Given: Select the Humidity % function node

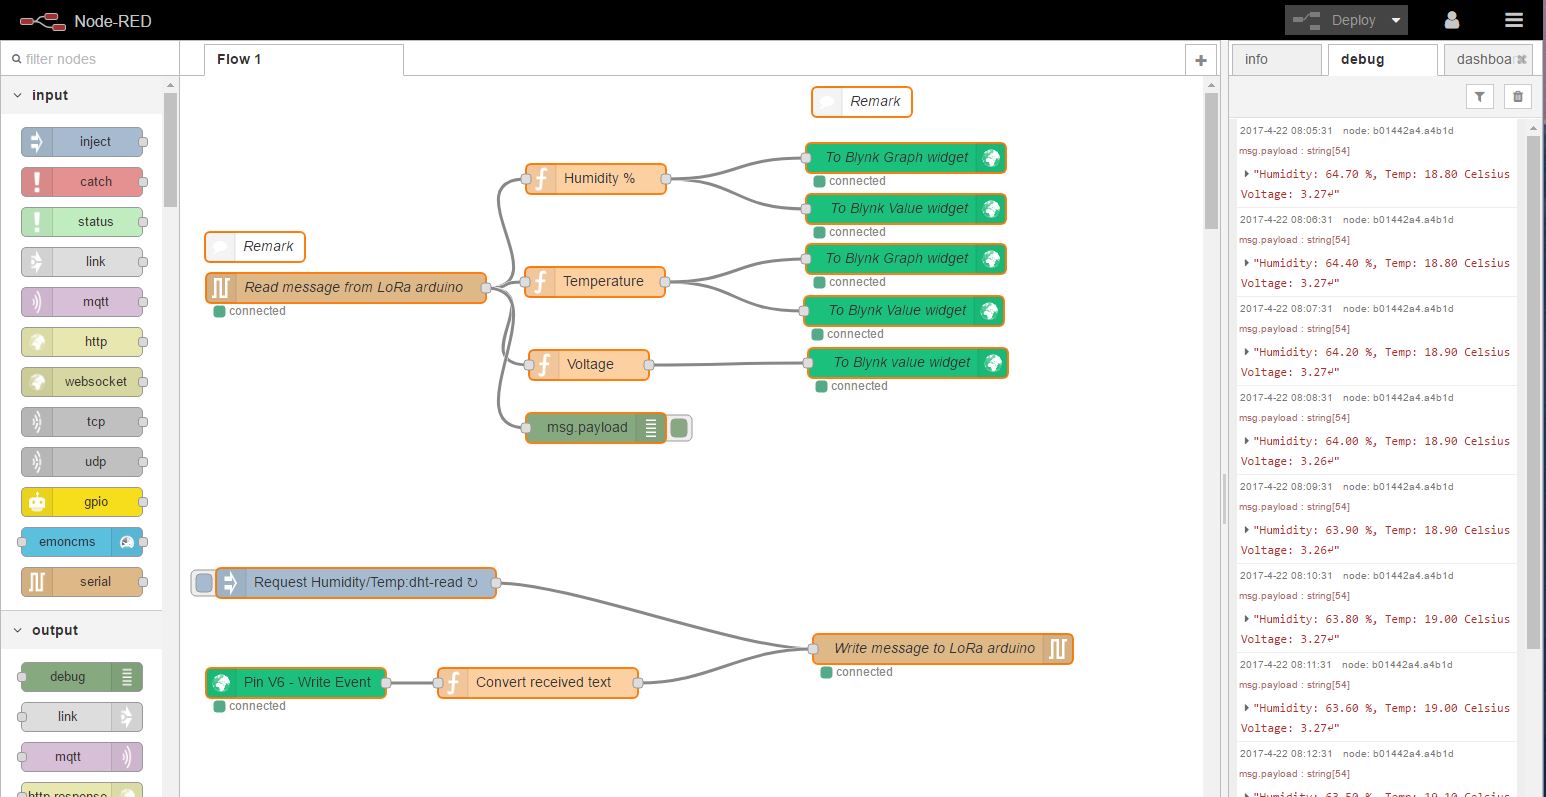Looking at the screenshot, I should tap(596, 179).
